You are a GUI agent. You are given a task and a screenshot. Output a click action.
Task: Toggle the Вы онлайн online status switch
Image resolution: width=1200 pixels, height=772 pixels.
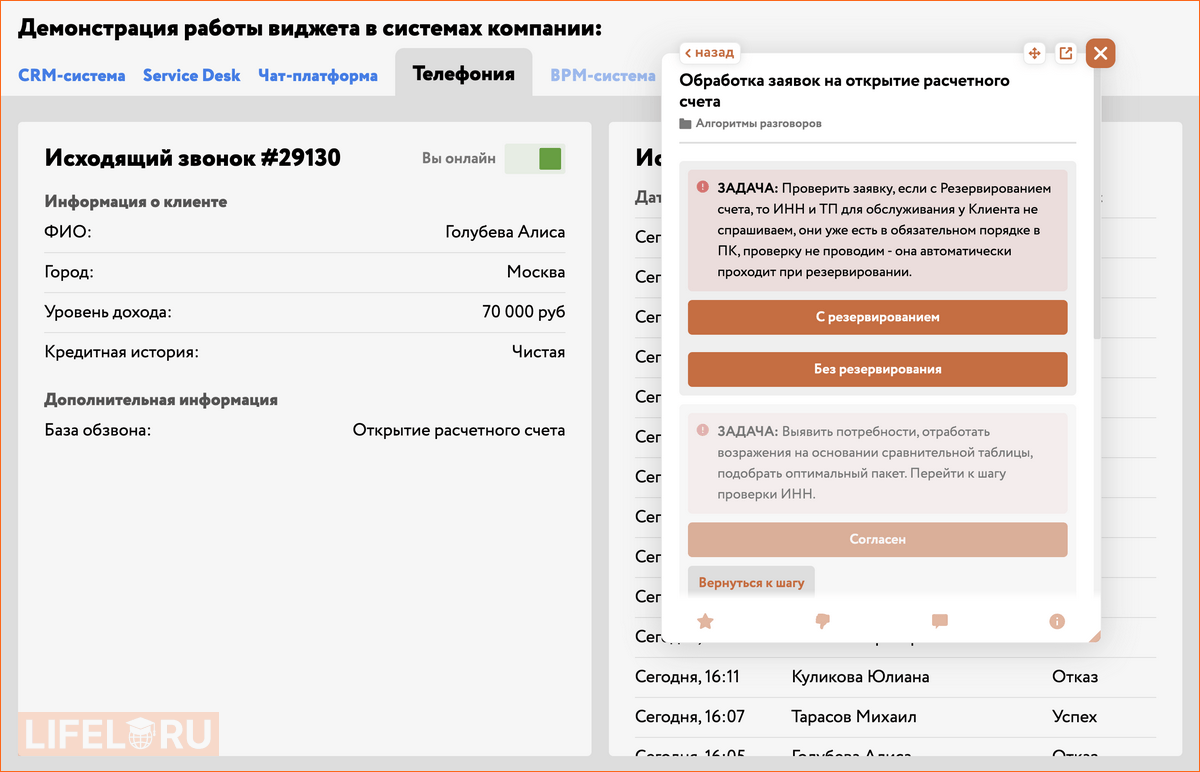[534, 158]
